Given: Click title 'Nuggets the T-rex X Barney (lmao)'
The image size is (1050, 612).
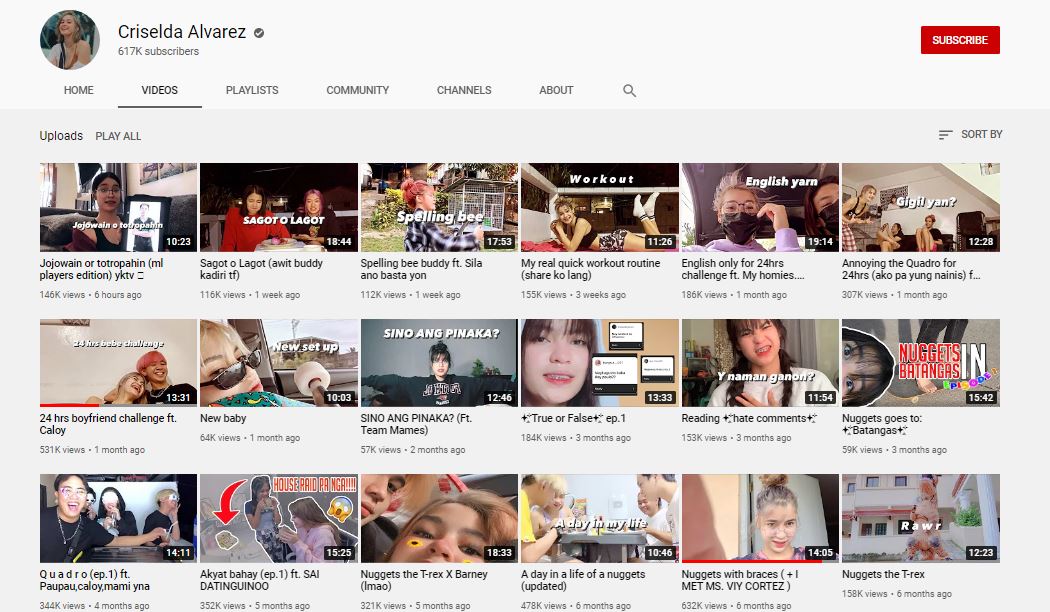Looking at the screenshot, I should coord(424,580).
